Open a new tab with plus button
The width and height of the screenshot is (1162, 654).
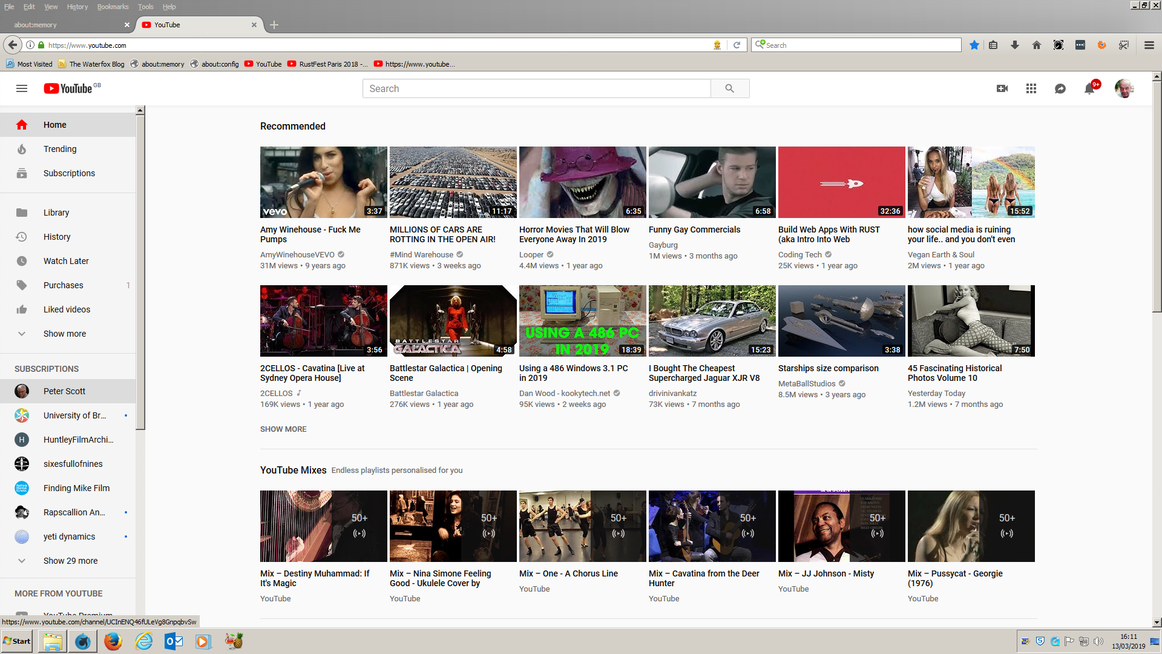(274, 24)
